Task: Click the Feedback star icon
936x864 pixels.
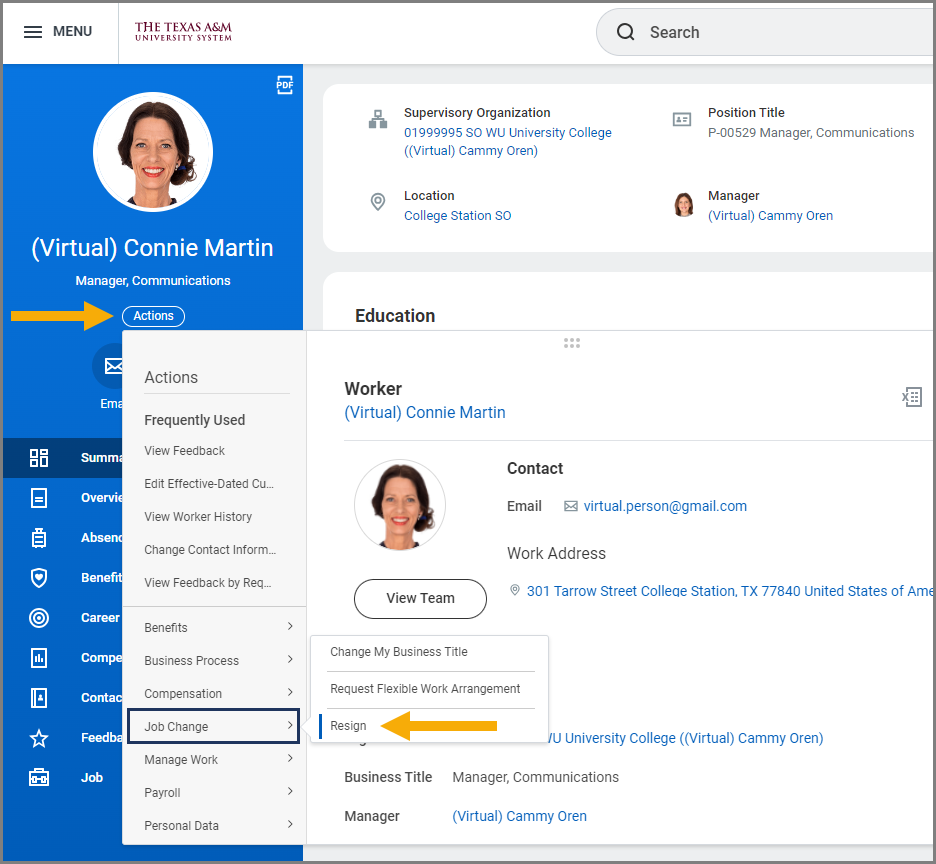Action: point(39,738)
